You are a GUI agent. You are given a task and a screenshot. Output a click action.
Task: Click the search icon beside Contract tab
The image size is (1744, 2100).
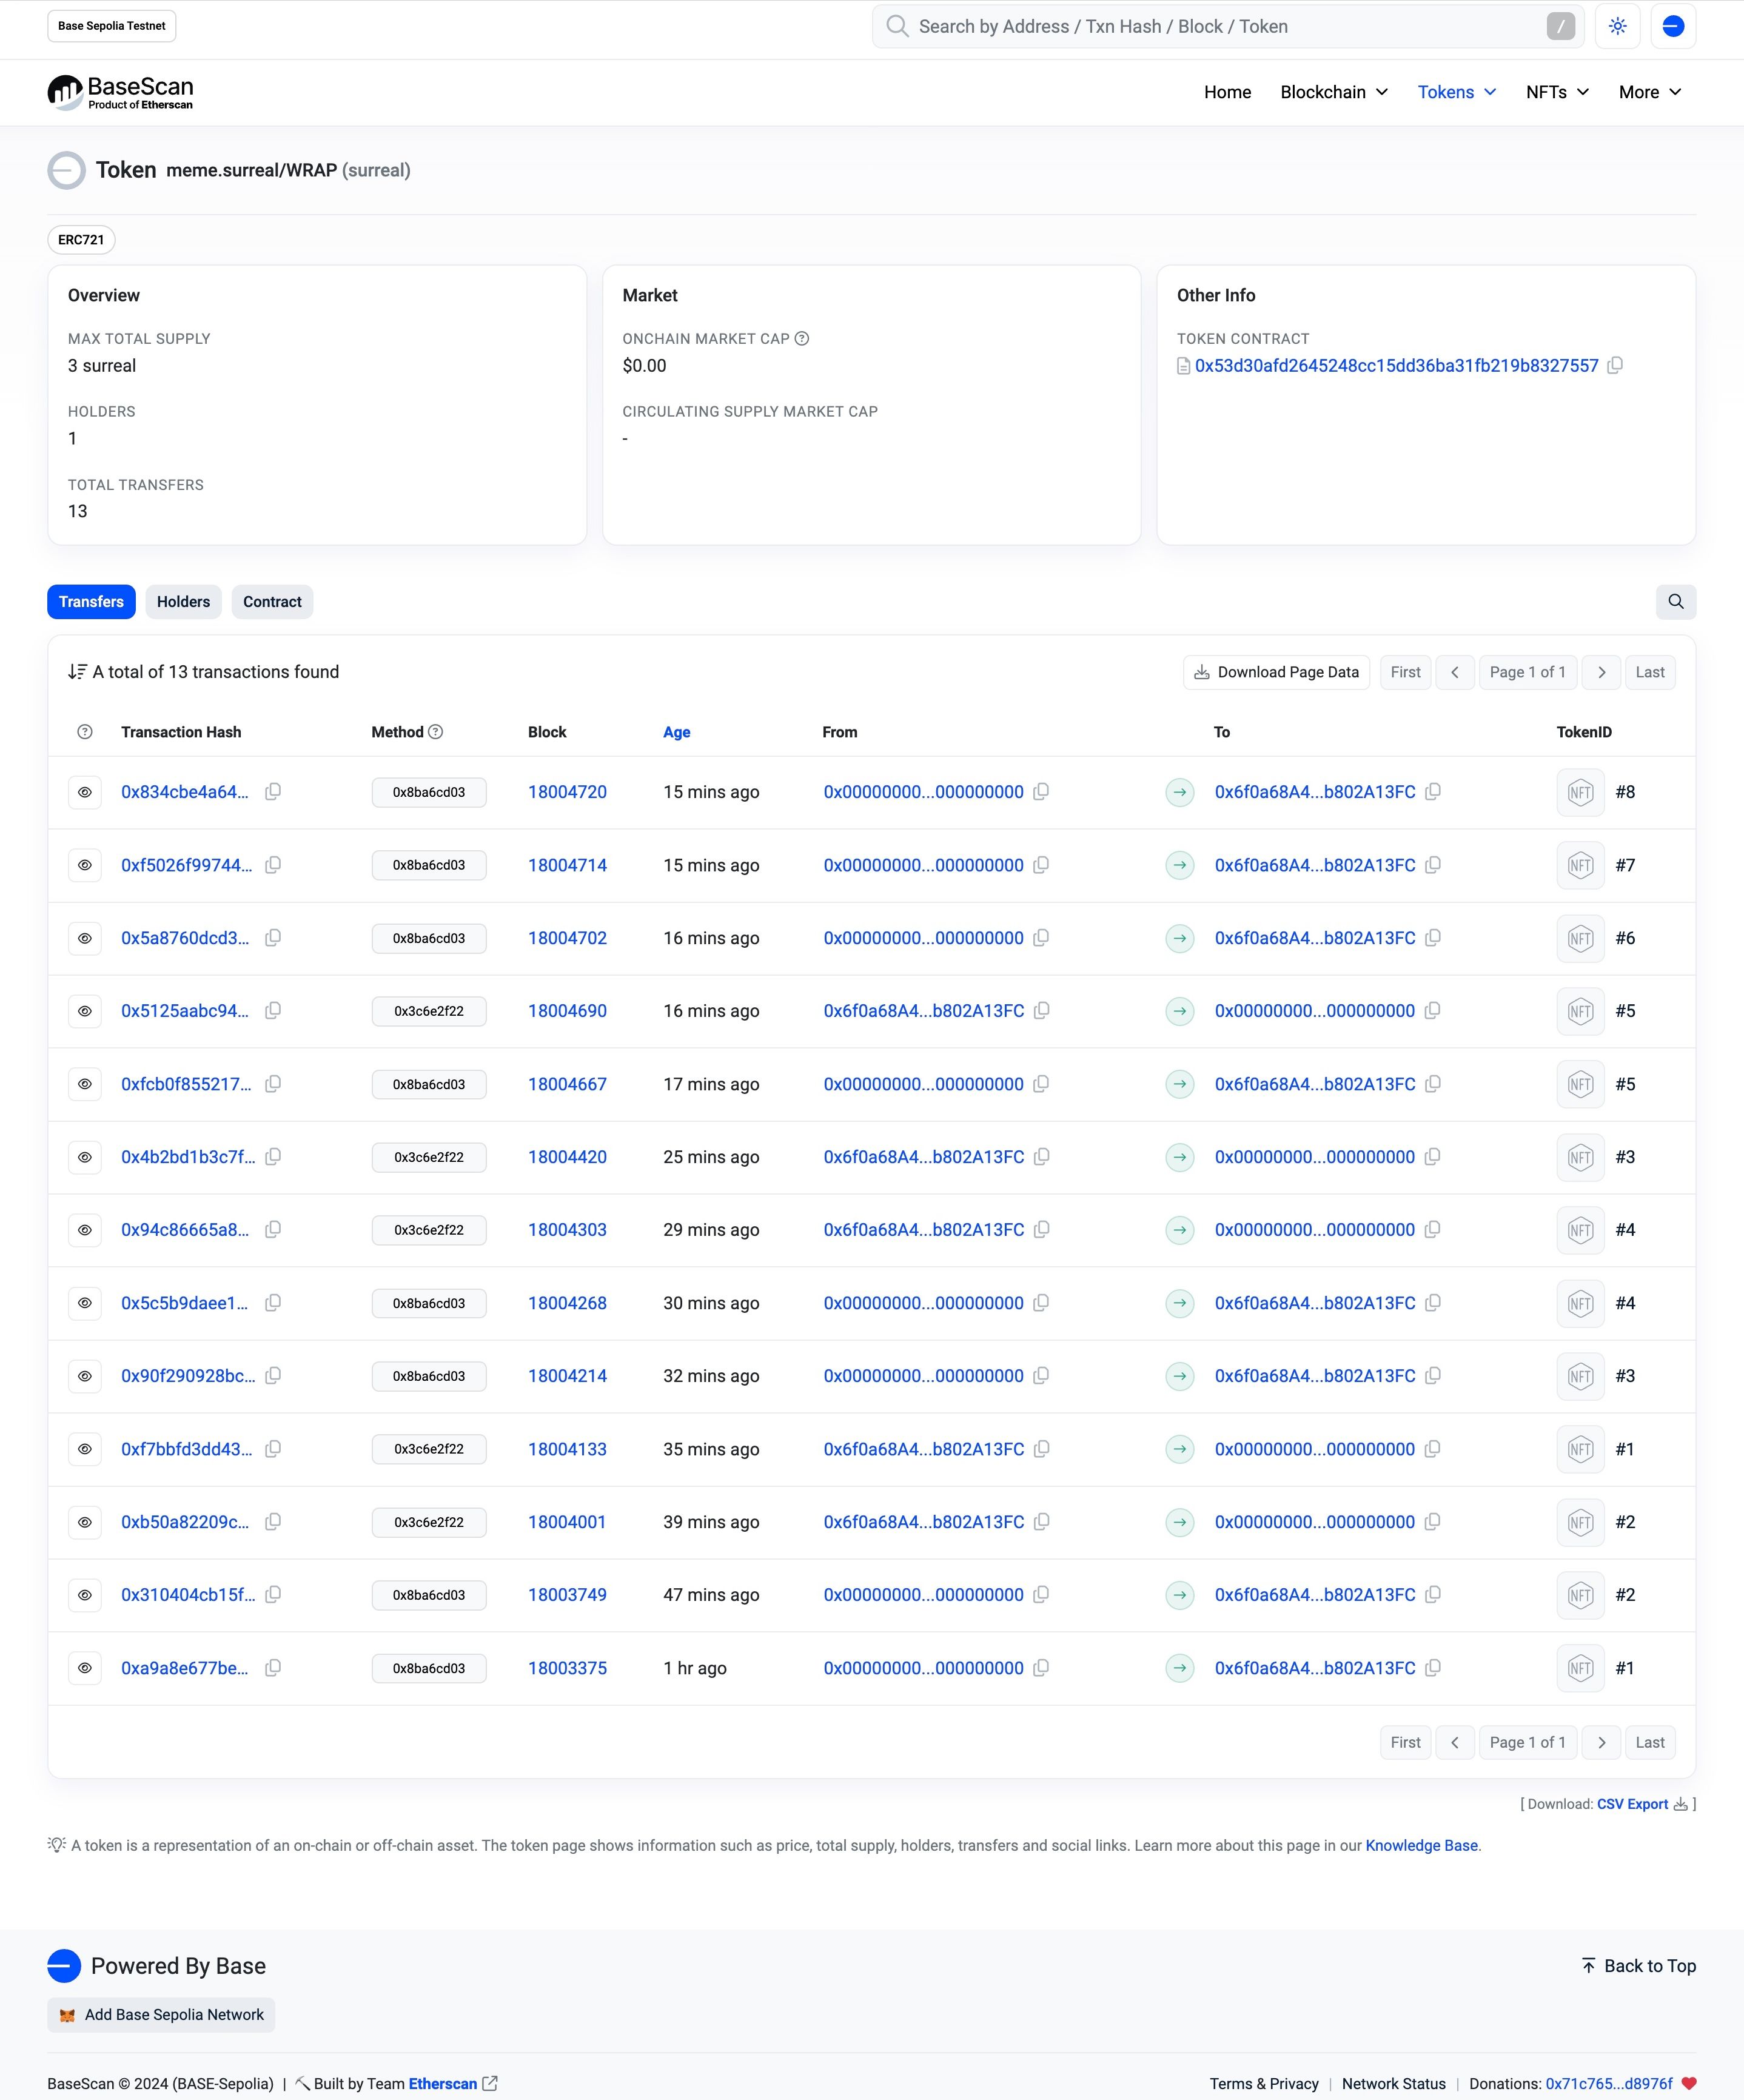click(1676, 602)
